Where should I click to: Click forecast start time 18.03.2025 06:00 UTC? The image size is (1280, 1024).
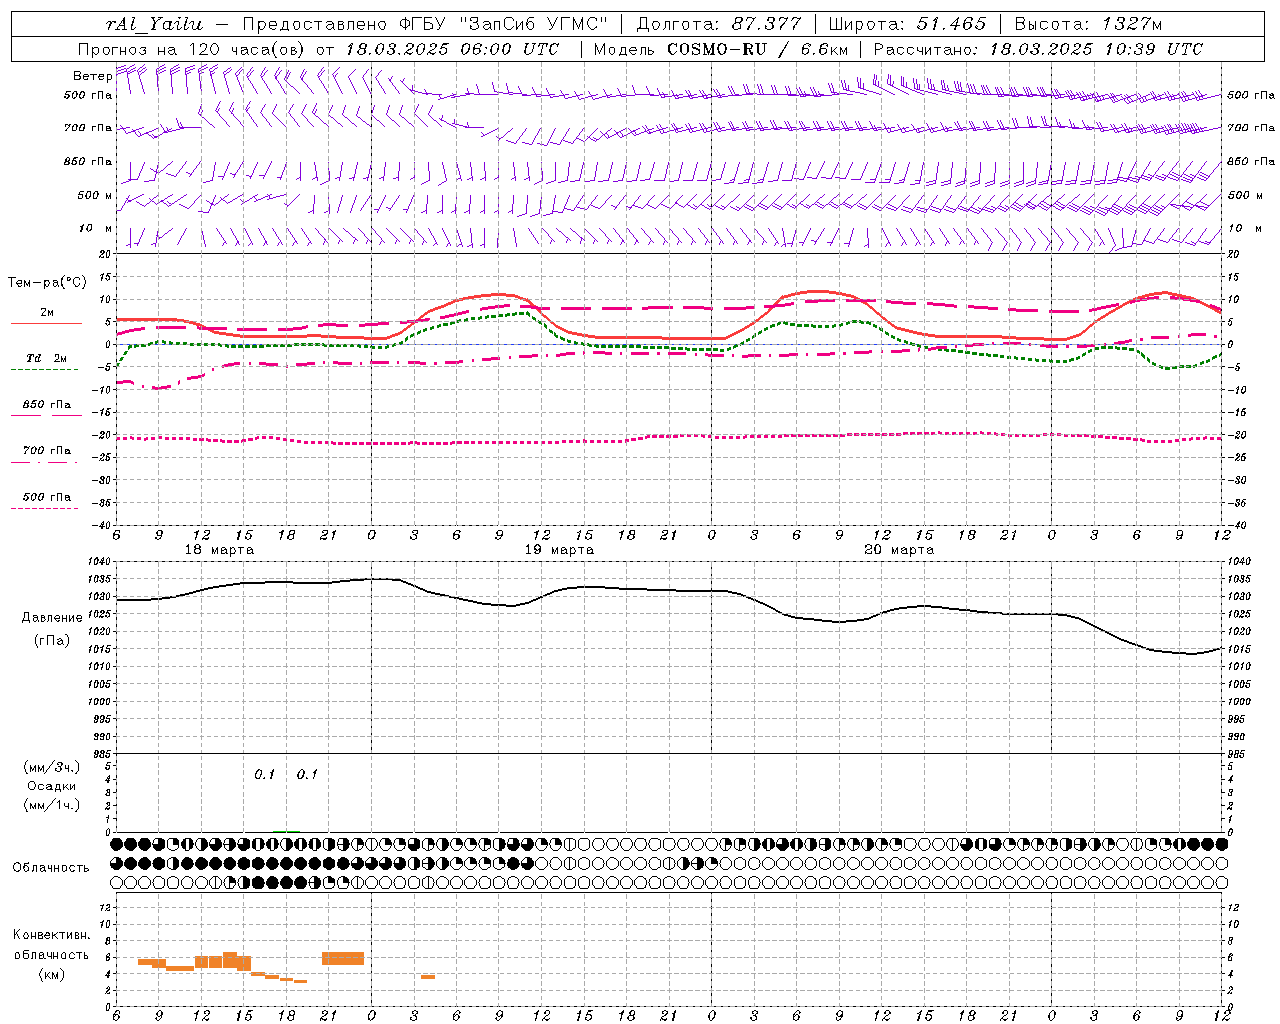452,49
